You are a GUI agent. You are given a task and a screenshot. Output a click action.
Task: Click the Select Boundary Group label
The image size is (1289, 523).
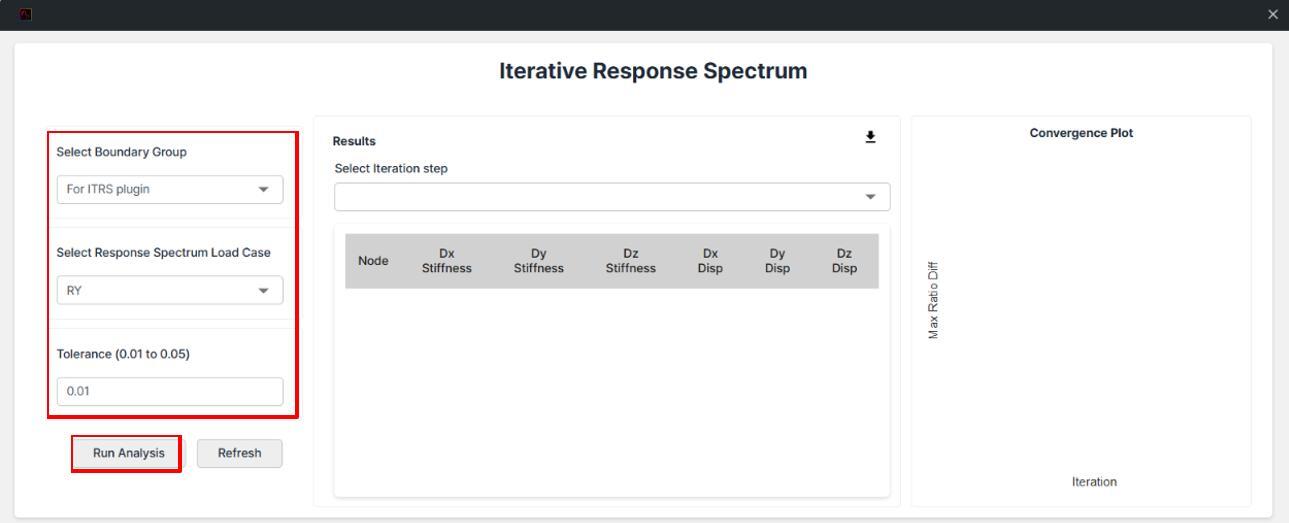121,152
